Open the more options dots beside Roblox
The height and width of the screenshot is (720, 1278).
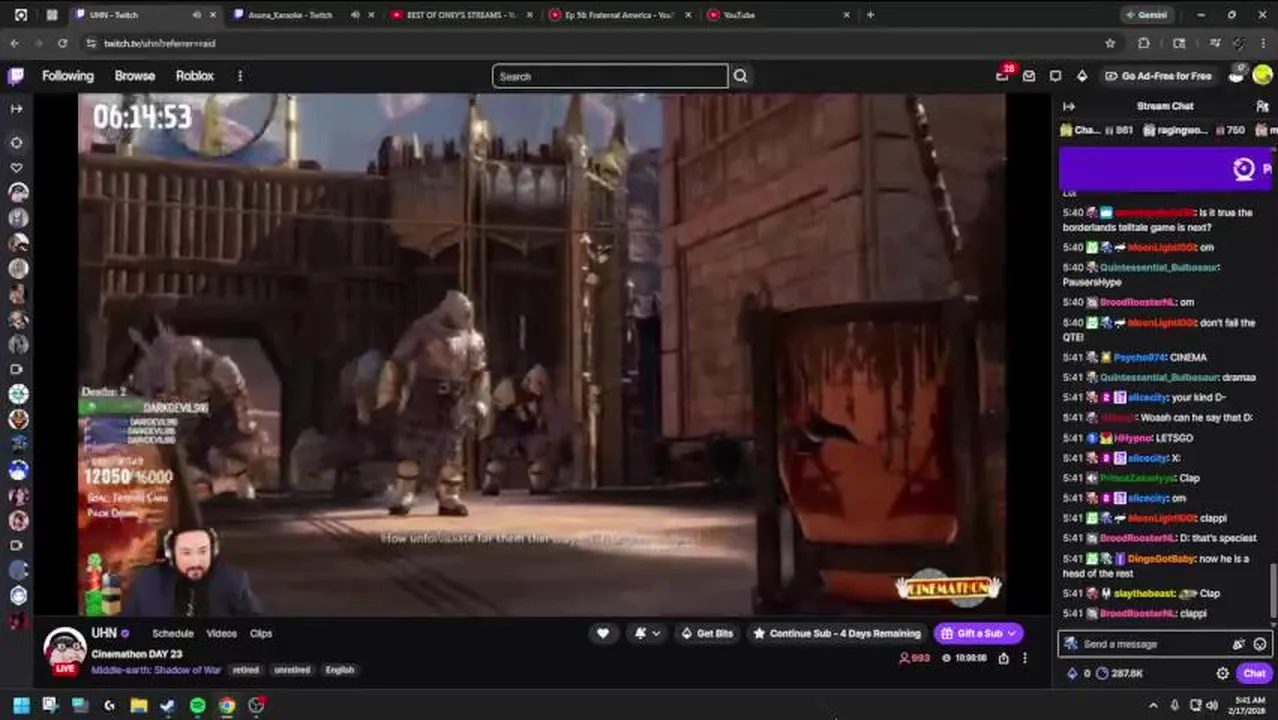(x=240, y=76)
